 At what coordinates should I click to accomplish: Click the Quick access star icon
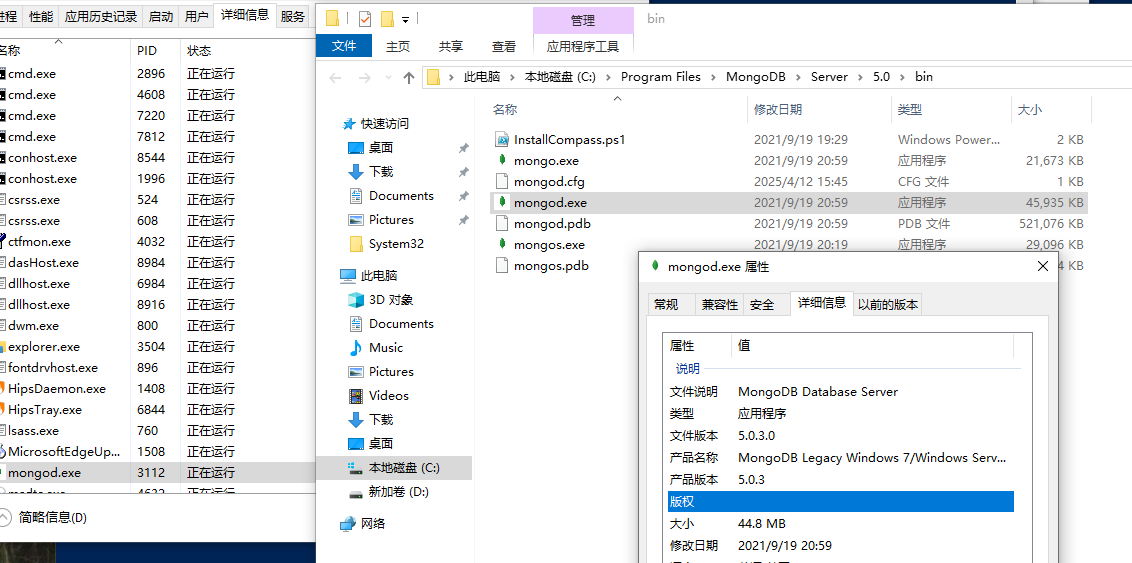tap(349, 123)
